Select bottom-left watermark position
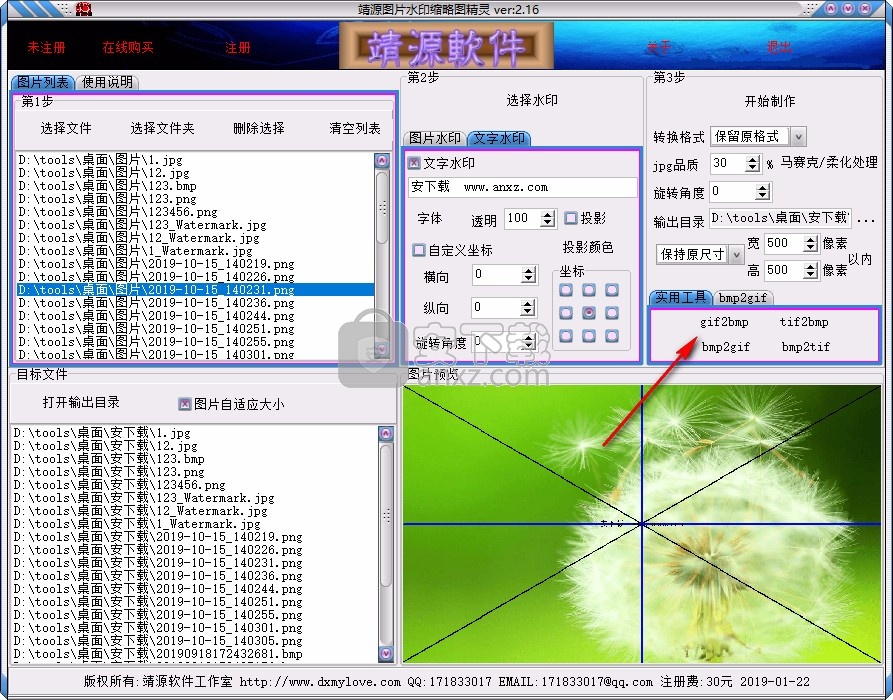Viewport: 893px width, 700px height. click(x=566, y=335)
